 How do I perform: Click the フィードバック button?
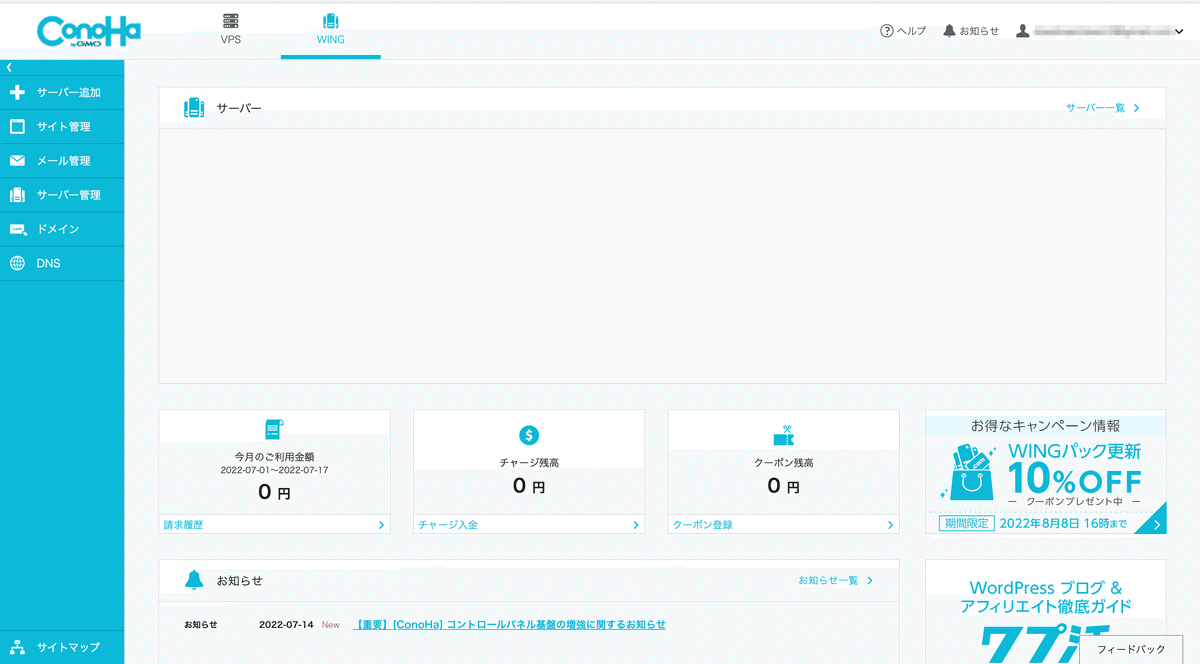tap(1132, 649)
